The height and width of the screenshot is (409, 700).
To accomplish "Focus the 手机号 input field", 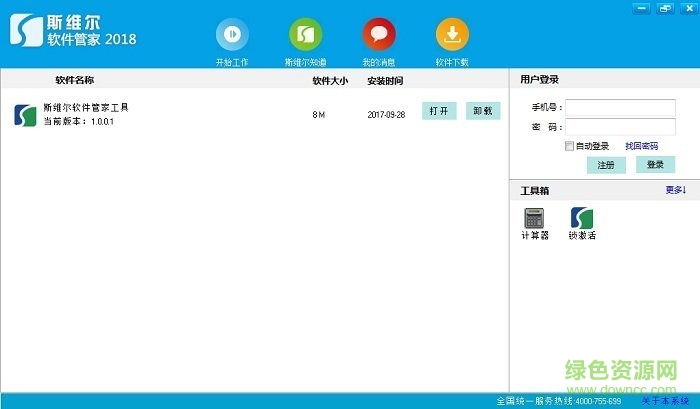I will (x=620, y=108).
